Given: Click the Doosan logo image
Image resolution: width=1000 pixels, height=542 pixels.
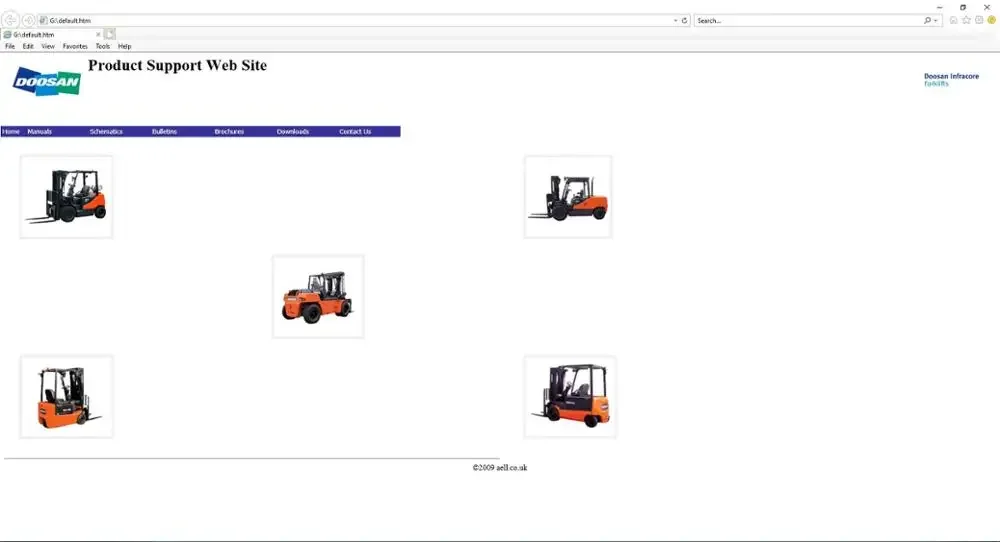Looking at the screenshot, I should (47, 82).
